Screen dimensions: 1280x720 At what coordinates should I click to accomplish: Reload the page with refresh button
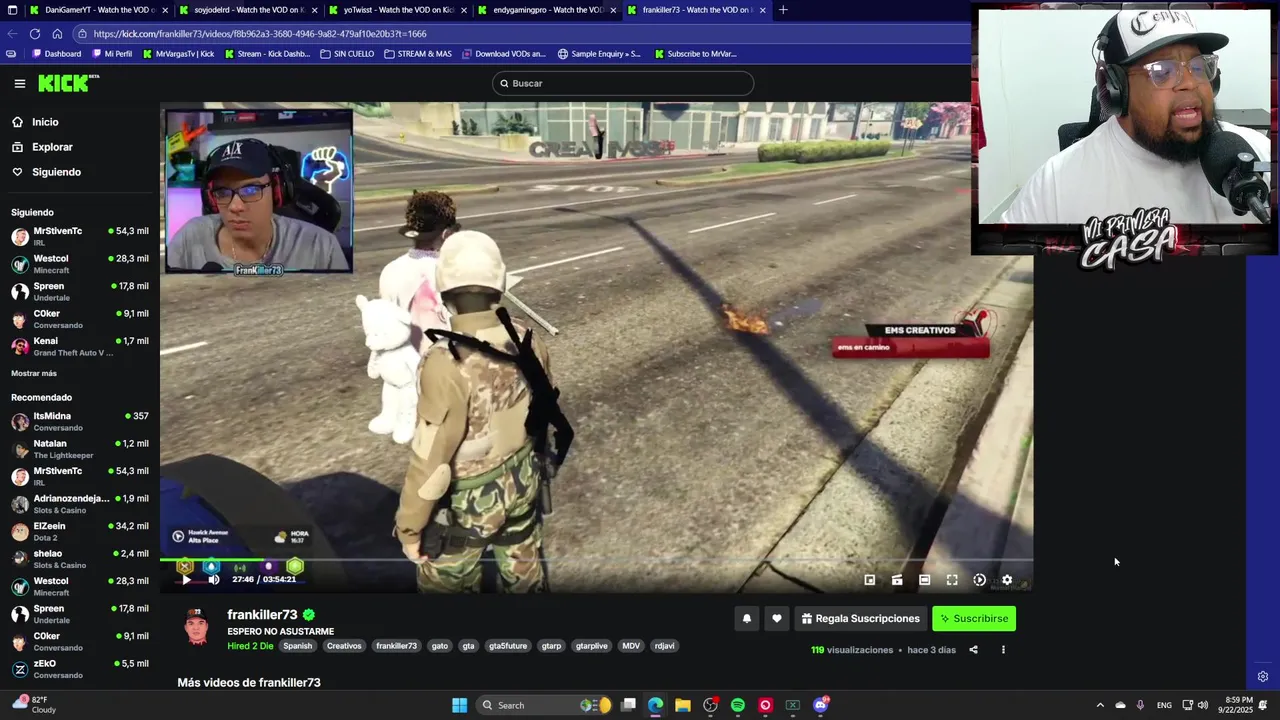click(x=35, y=34)
